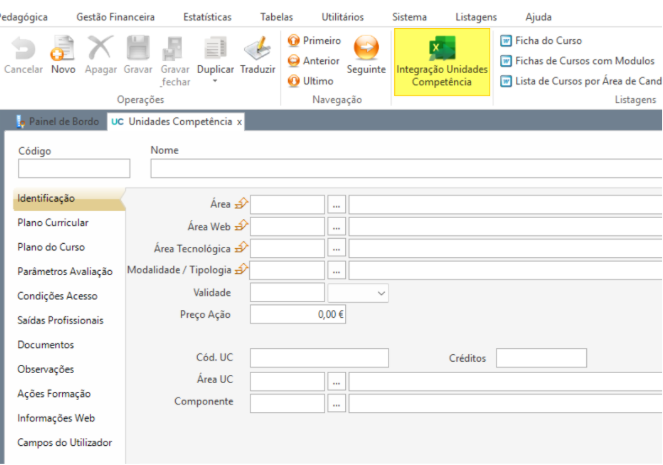This screenshot has height=465, width=663.
Task: Go to the Ultimo record
Action: click(310, 81)
